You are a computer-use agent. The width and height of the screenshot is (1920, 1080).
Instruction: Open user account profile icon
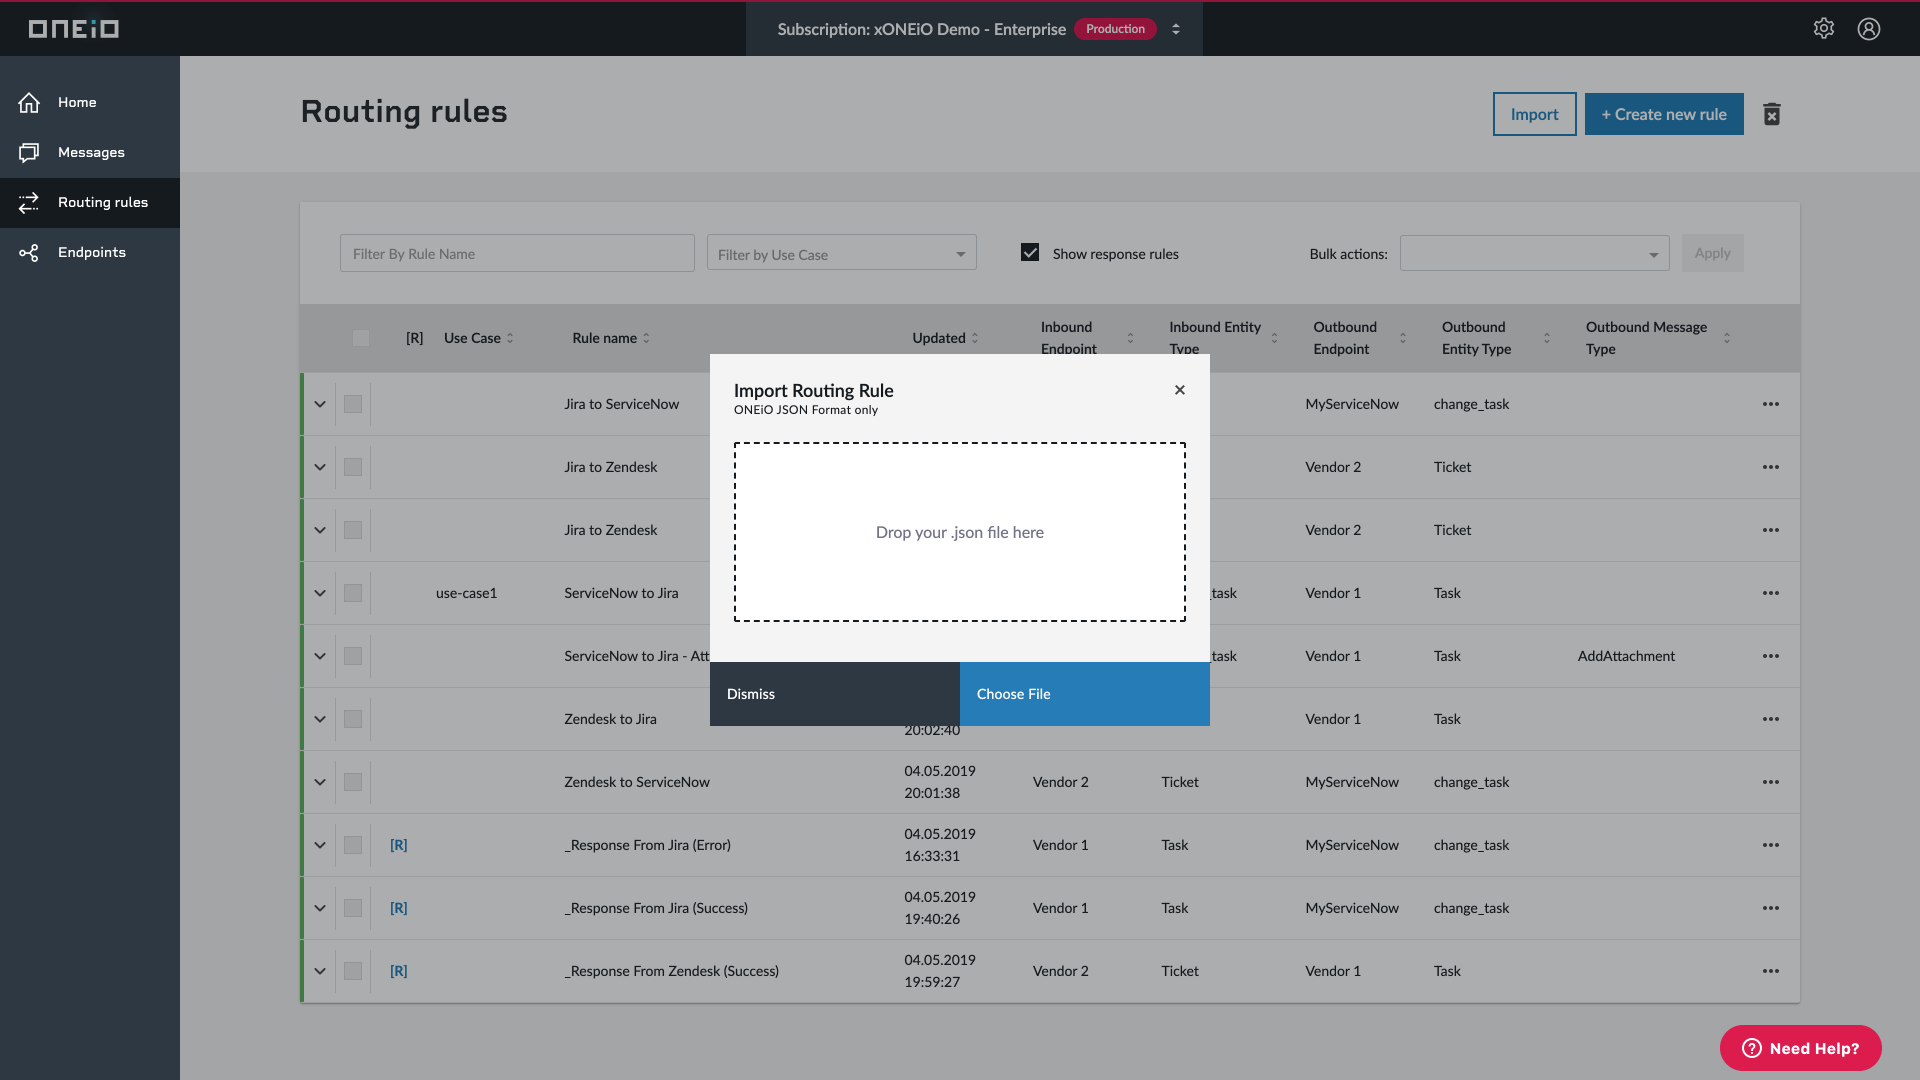click(x=1869, y=29)
